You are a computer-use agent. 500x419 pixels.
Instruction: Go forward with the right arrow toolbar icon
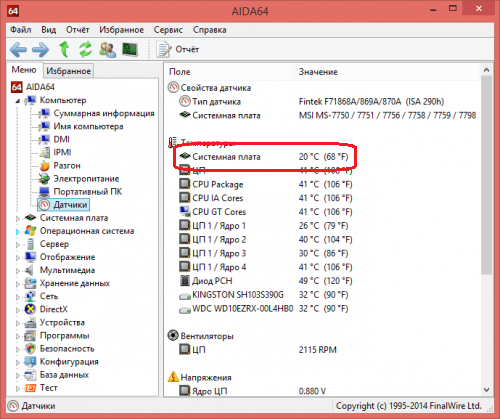[40, 50]
